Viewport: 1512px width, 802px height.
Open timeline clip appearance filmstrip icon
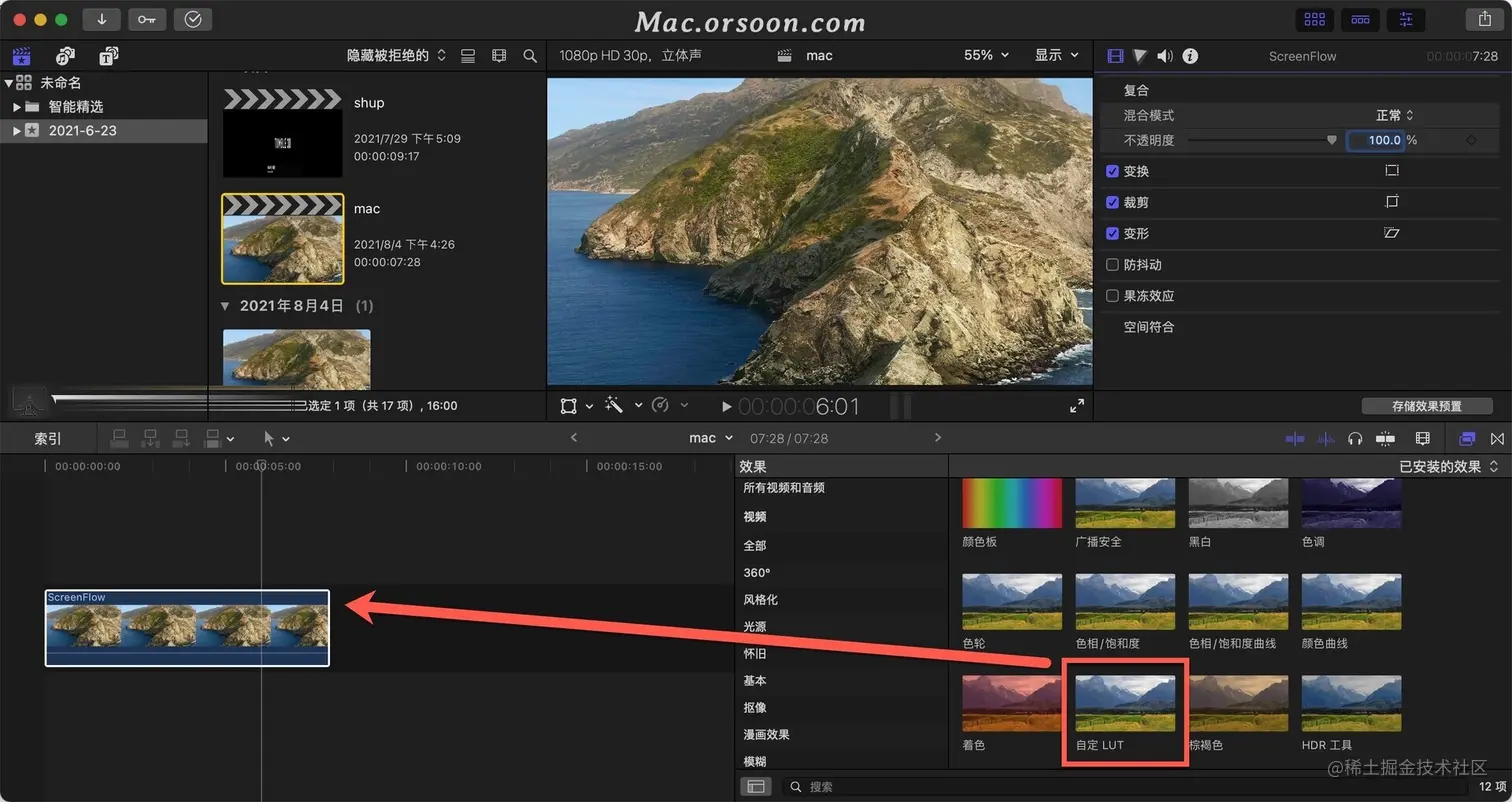point(1423,438)
